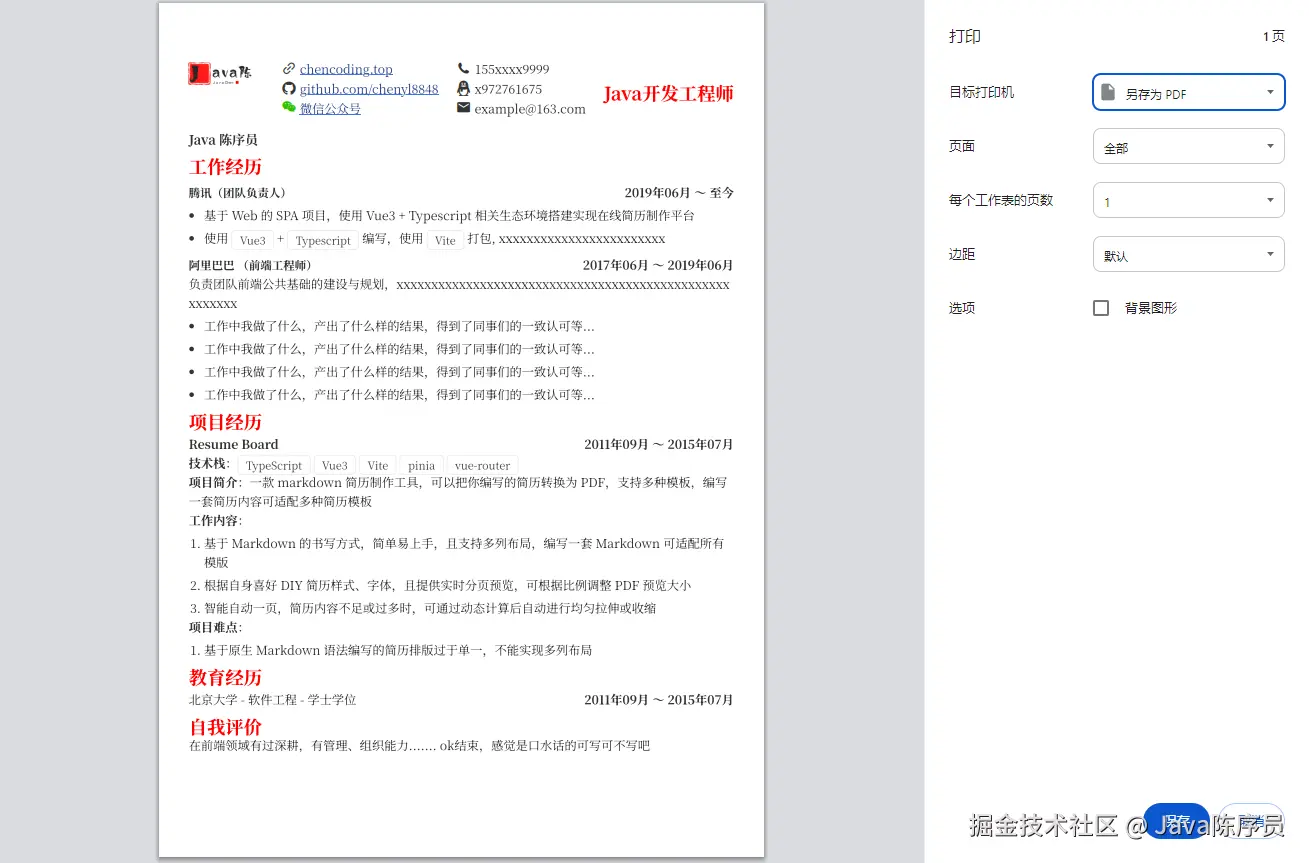
Task: Click the Vue3 tag in 技术栈 row
Action: 335,465
